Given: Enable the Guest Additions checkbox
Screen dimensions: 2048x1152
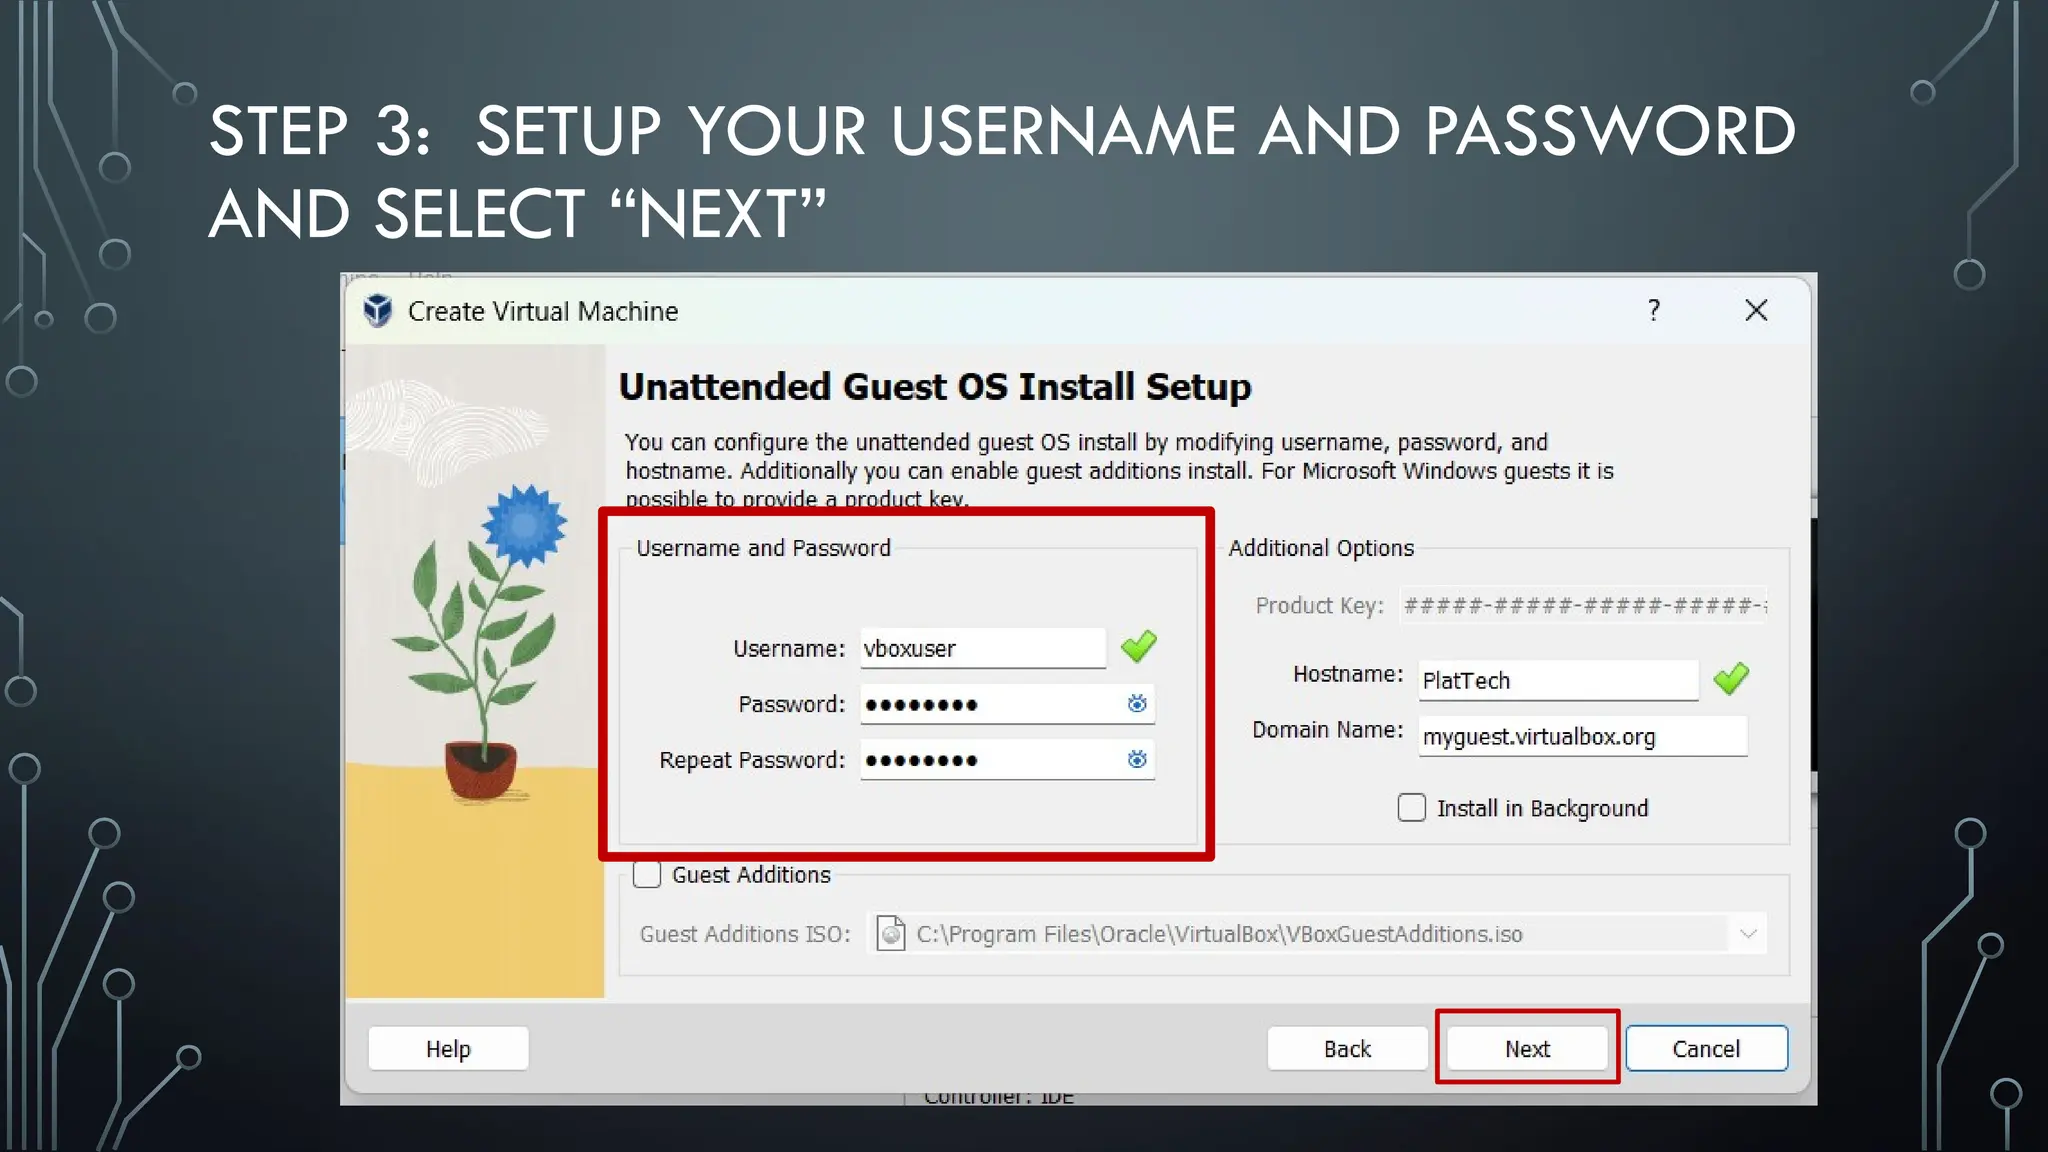Looking at the screenshot, I should tap(647, 875).
